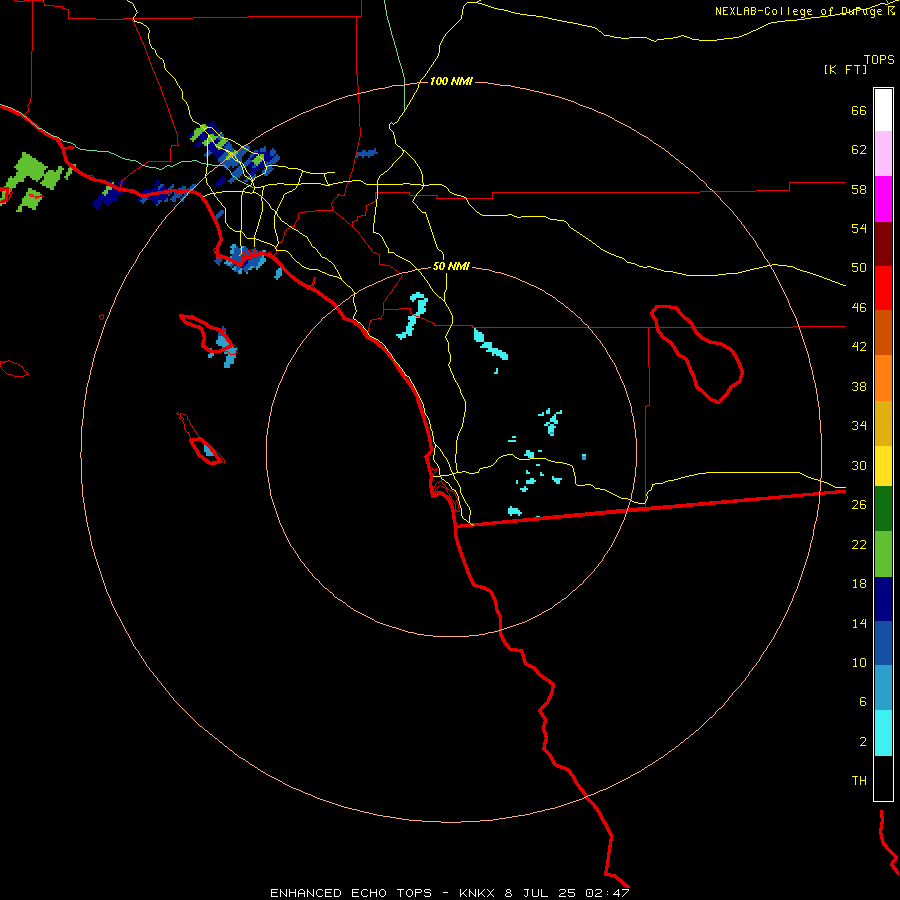This screenshot has width=900, height=900.
Task: Click the bright orange swatch in the legend
Action: (x=883, y=378)
